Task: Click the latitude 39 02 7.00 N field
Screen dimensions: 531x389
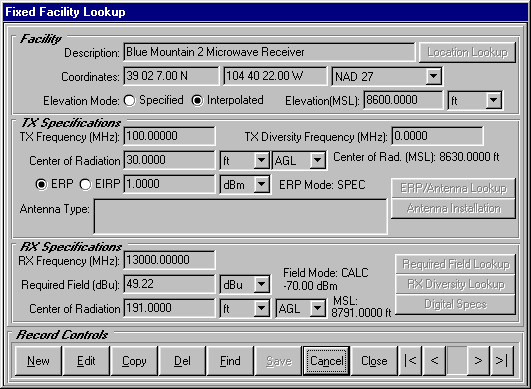Action: (x=171, y=76)
